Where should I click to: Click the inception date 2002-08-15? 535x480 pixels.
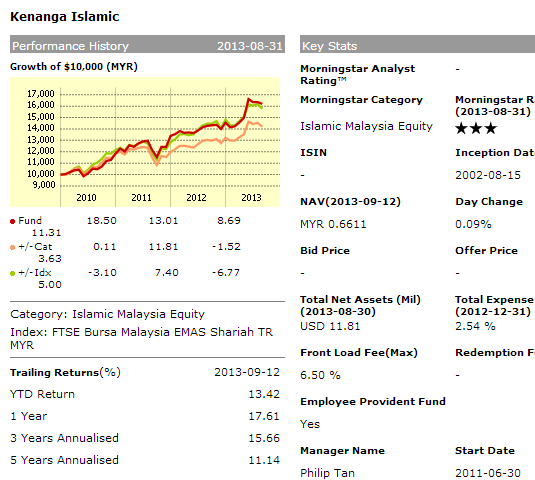point(488,175)
